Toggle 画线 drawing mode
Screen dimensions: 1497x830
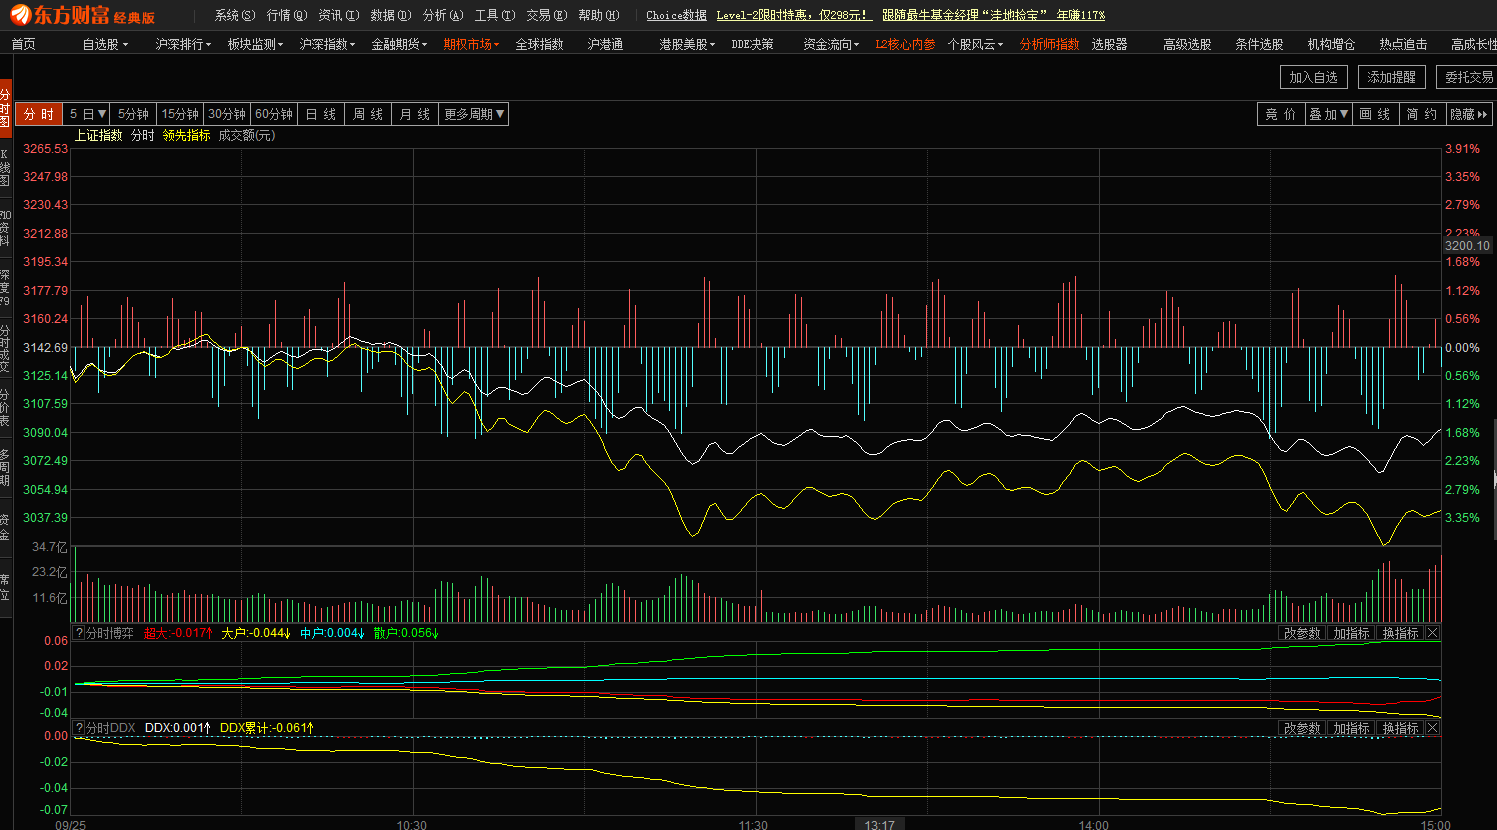point(1374,115)
